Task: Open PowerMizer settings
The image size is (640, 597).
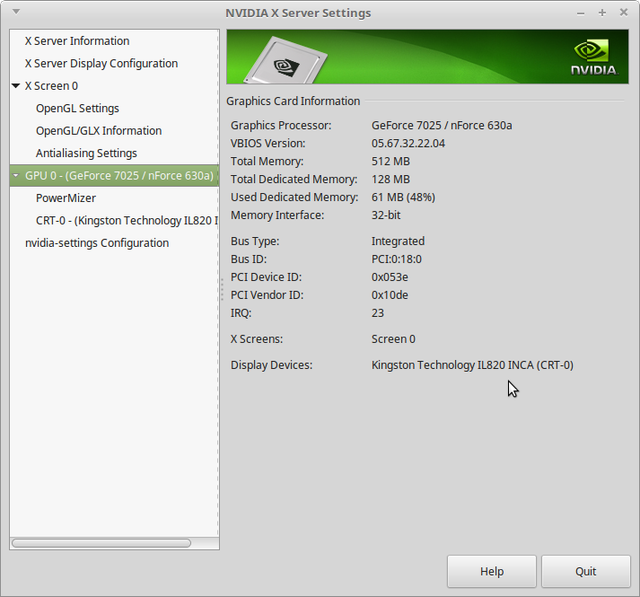Action: 114,198
